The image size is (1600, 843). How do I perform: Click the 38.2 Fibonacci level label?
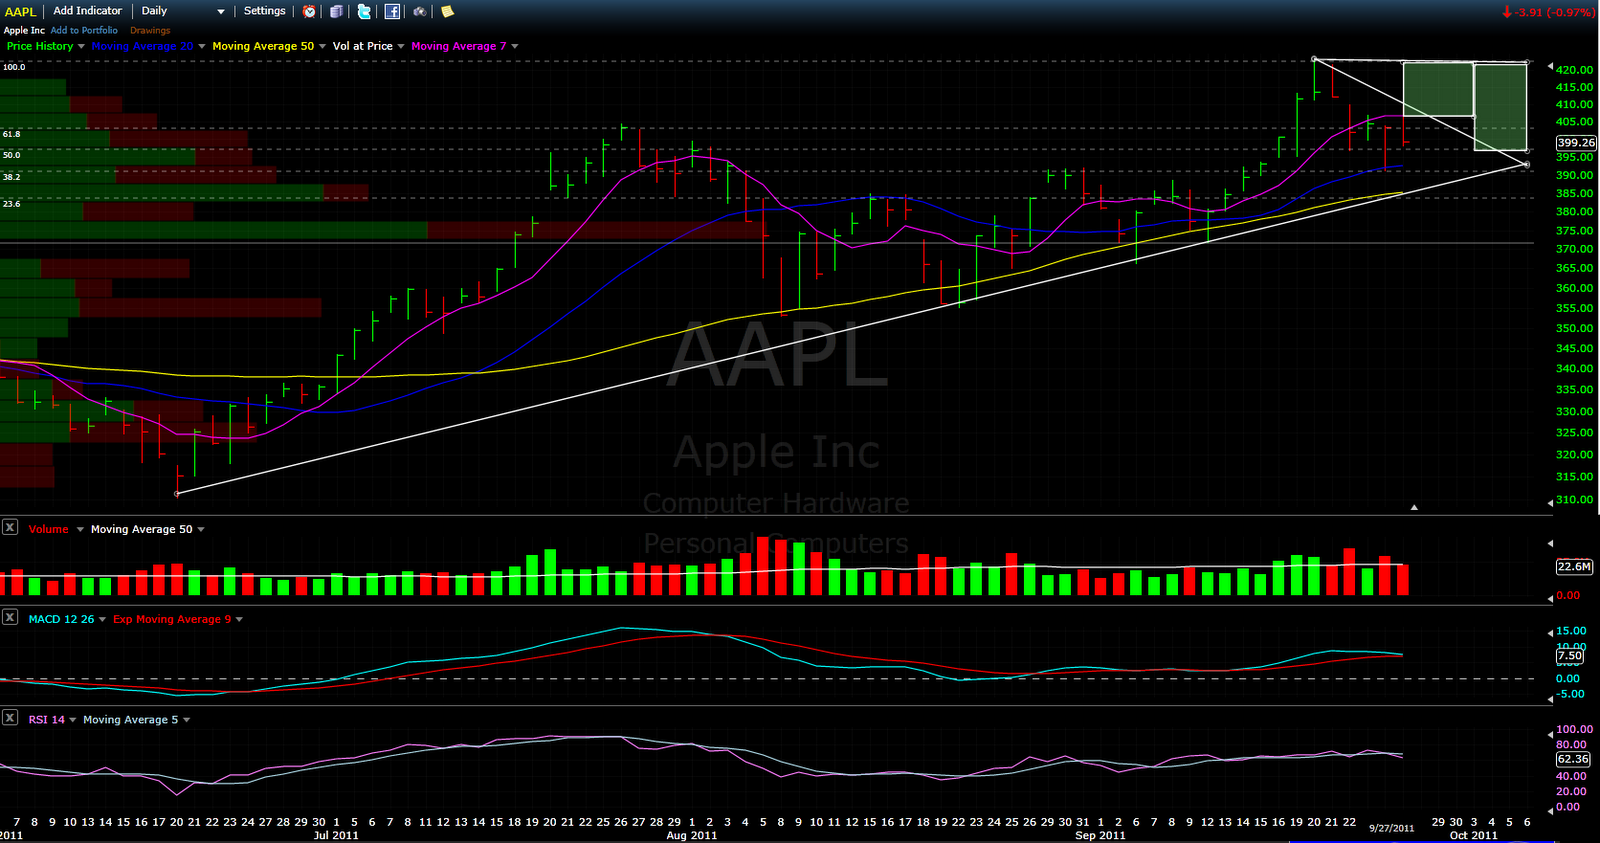pyautogui.click(x=12, y=176)
